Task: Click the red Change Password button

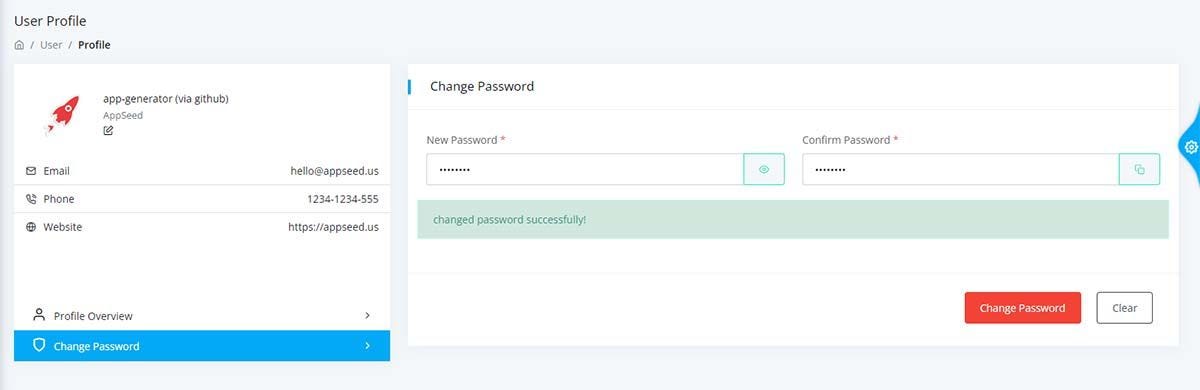Action: pos(1023,308)
